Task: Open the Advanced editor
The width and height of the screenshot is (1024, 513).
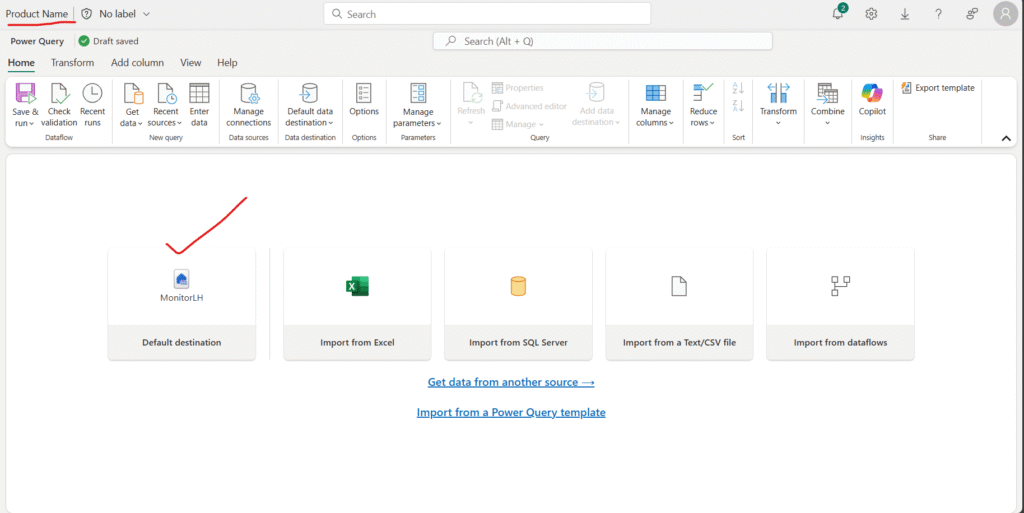Action: click(529, 106)
